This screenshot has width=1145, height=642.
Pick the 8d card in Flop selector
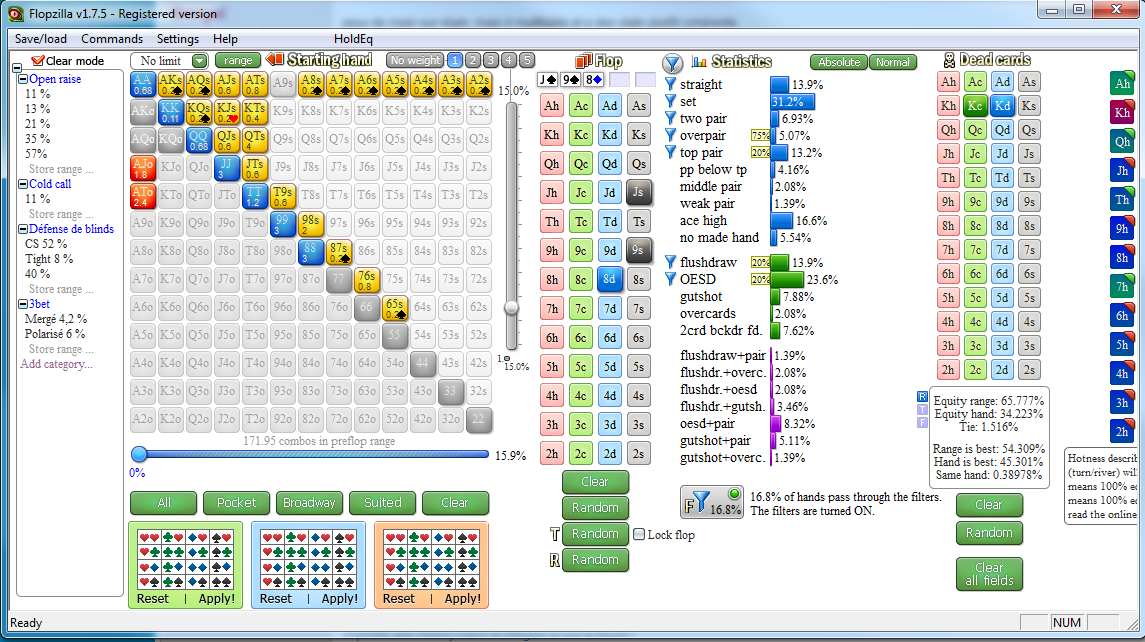pos(609,279)
